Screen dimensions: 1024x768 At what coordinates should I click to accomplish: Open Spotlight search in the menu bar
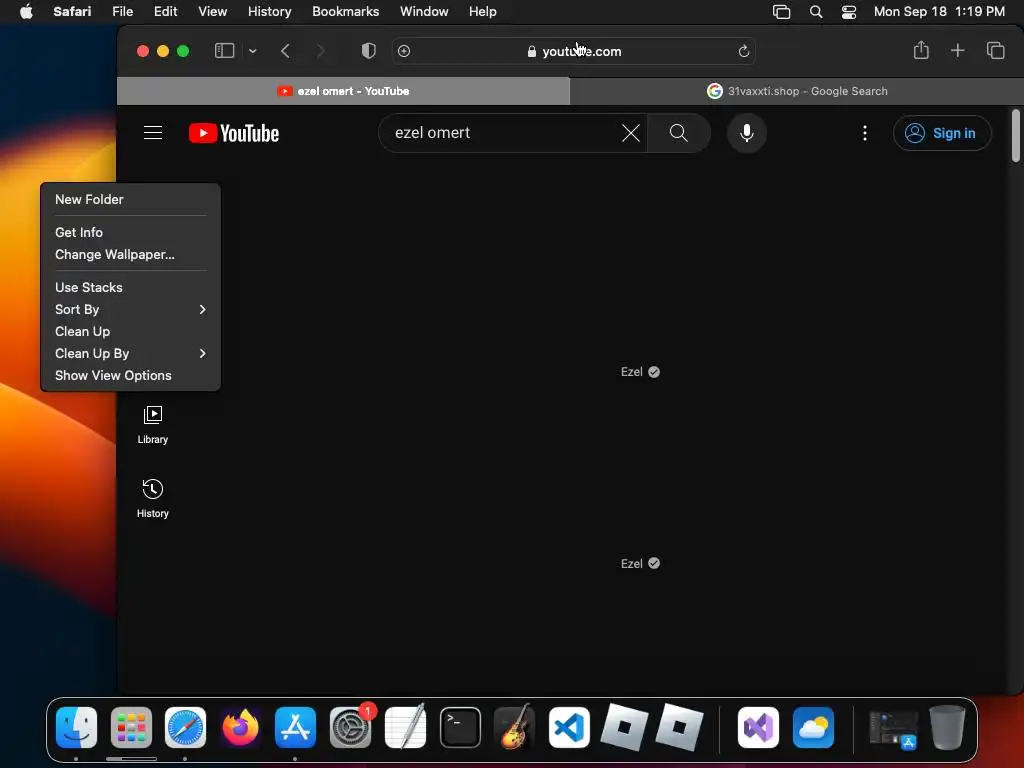click(816, 12)
